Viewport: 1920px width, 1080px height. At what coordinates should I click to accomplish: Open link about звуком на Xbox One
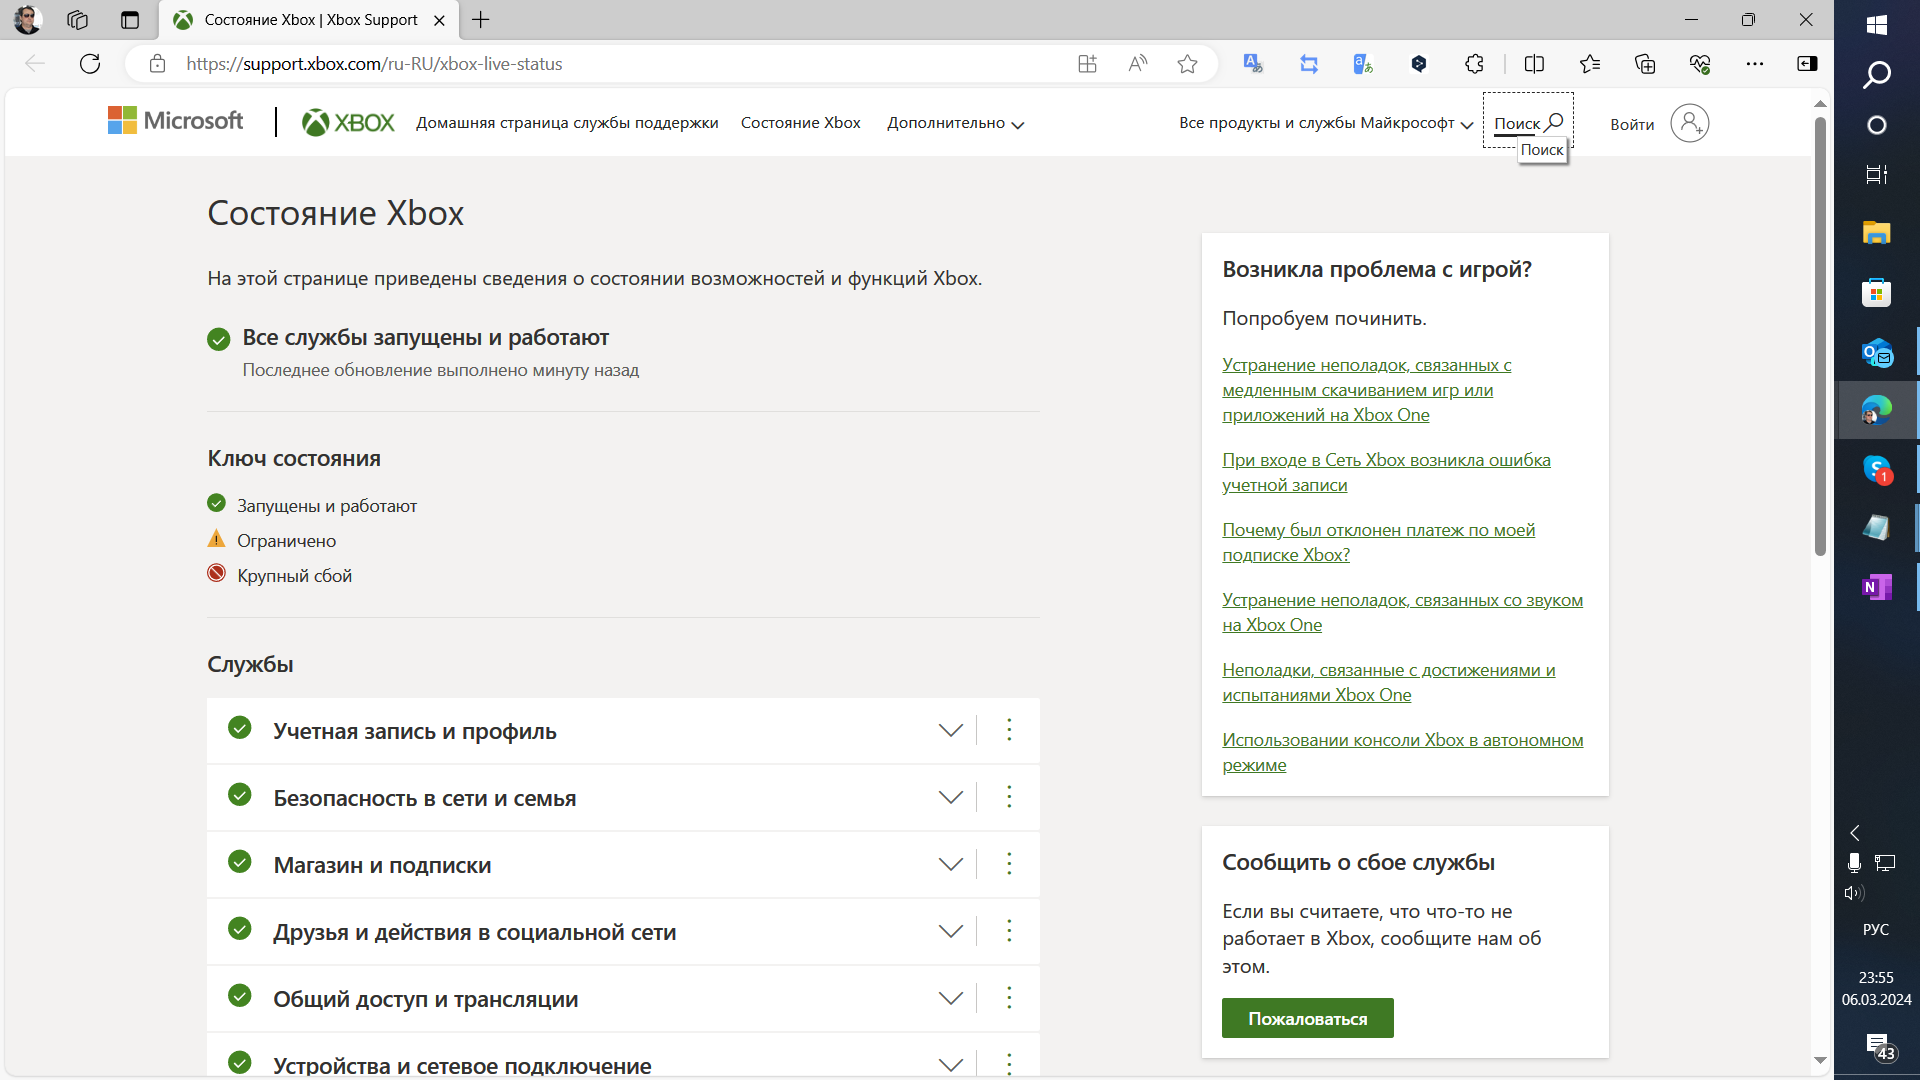click(x=1402, y=612)
